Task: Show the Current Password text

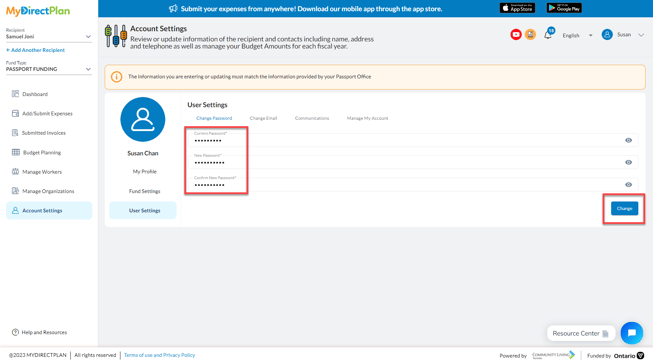Action: tap(628, 140)
